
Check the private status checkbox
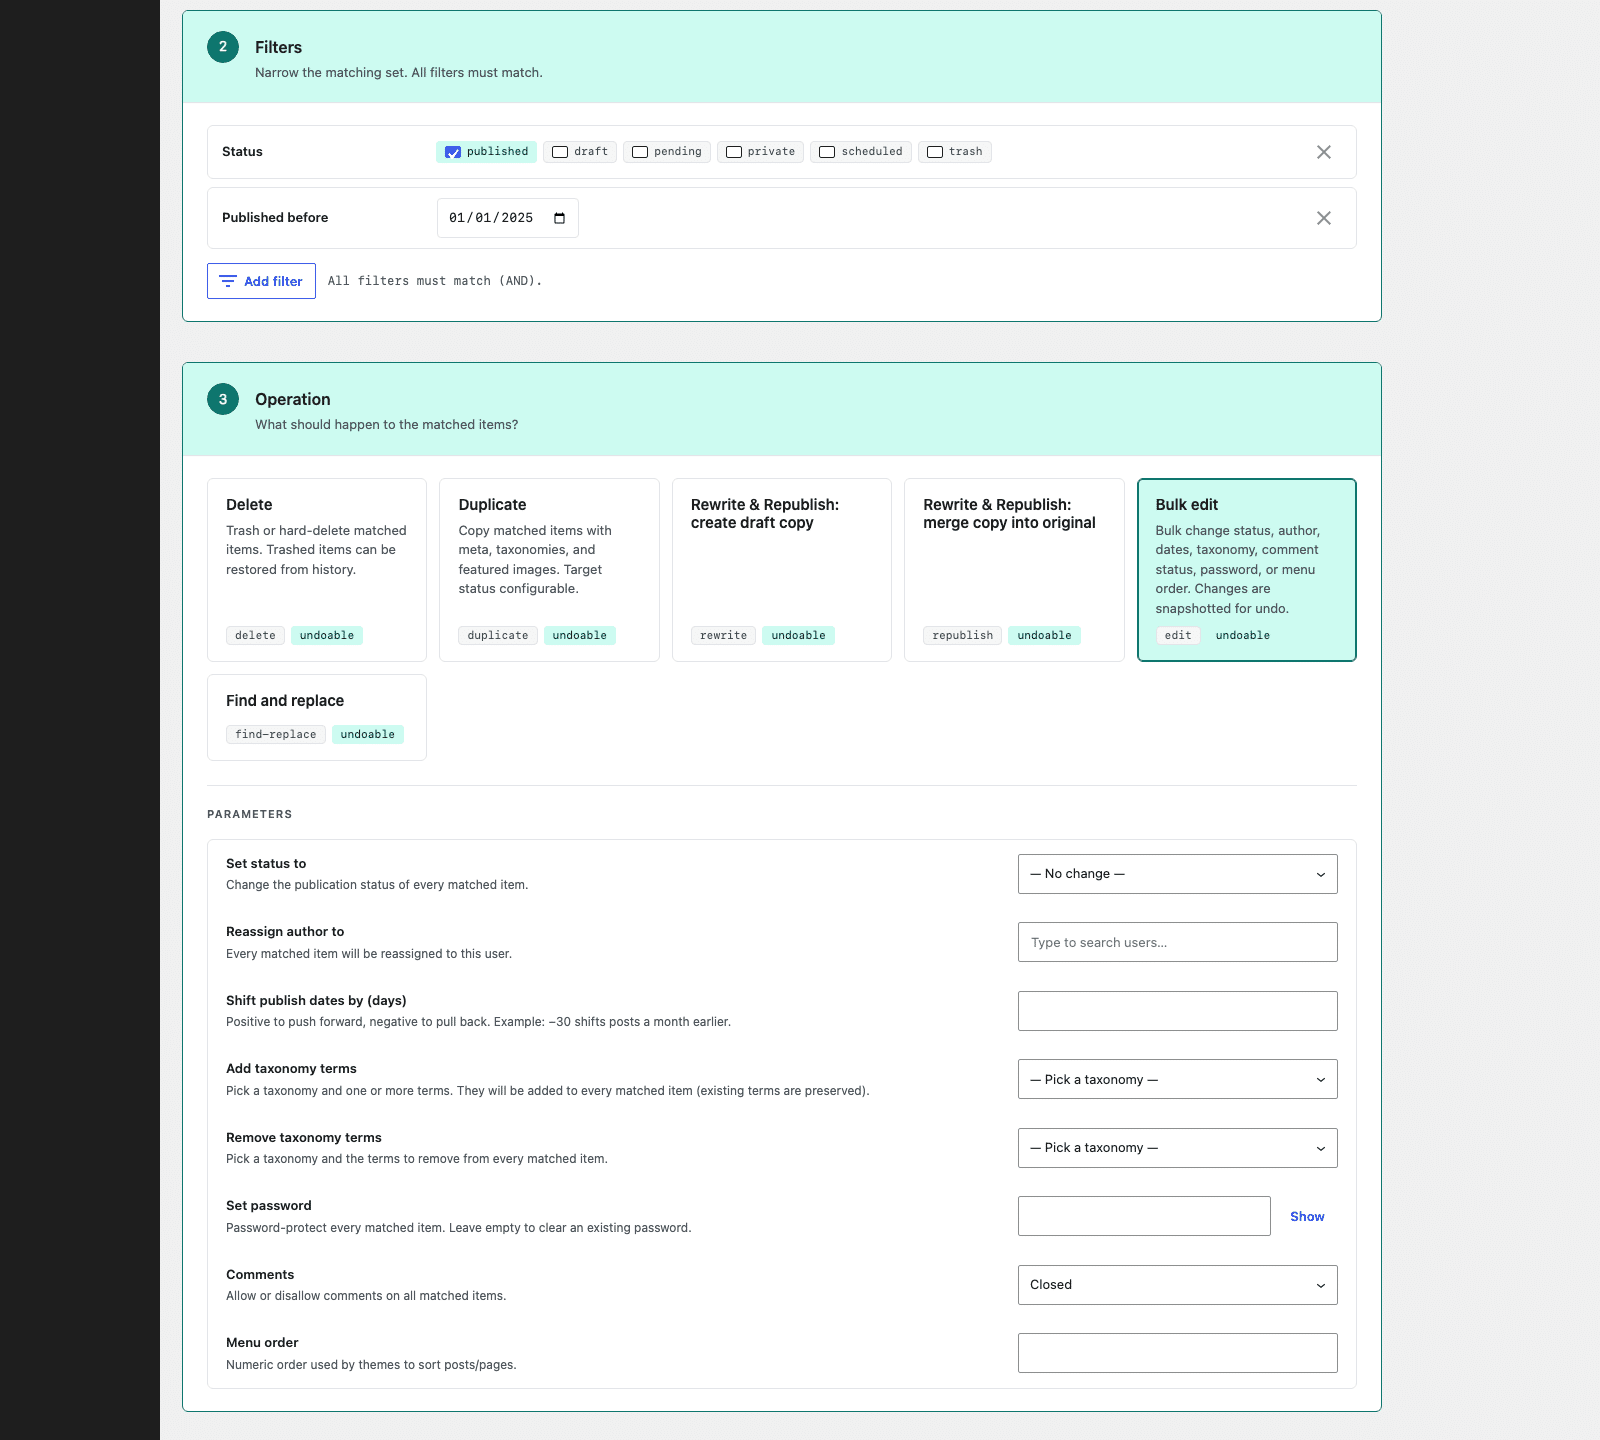tap(734, 152)
